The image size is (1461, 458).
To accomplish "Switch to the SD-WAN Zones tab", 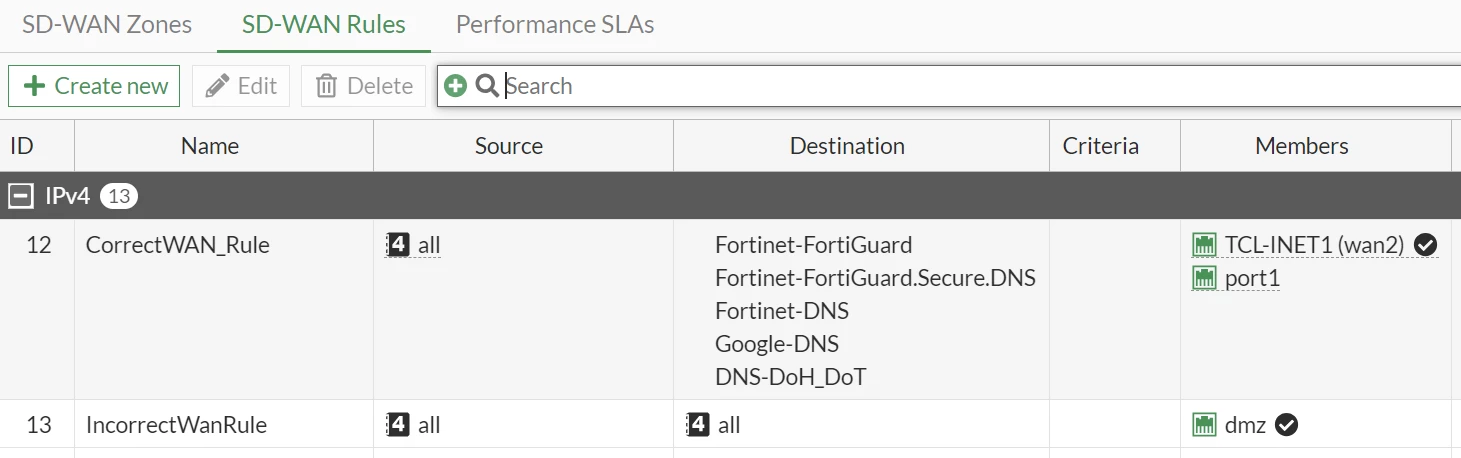I will [107, 25].
